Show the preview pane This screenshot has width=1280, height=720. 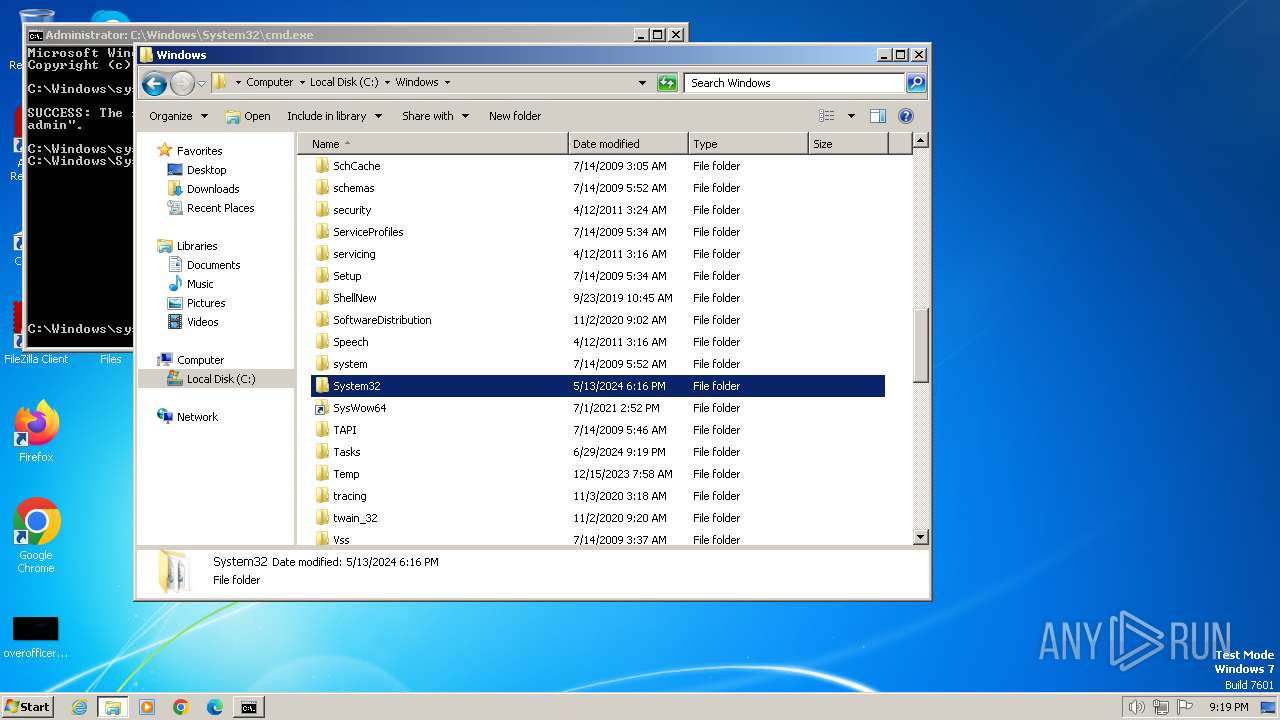pos(877,116)
